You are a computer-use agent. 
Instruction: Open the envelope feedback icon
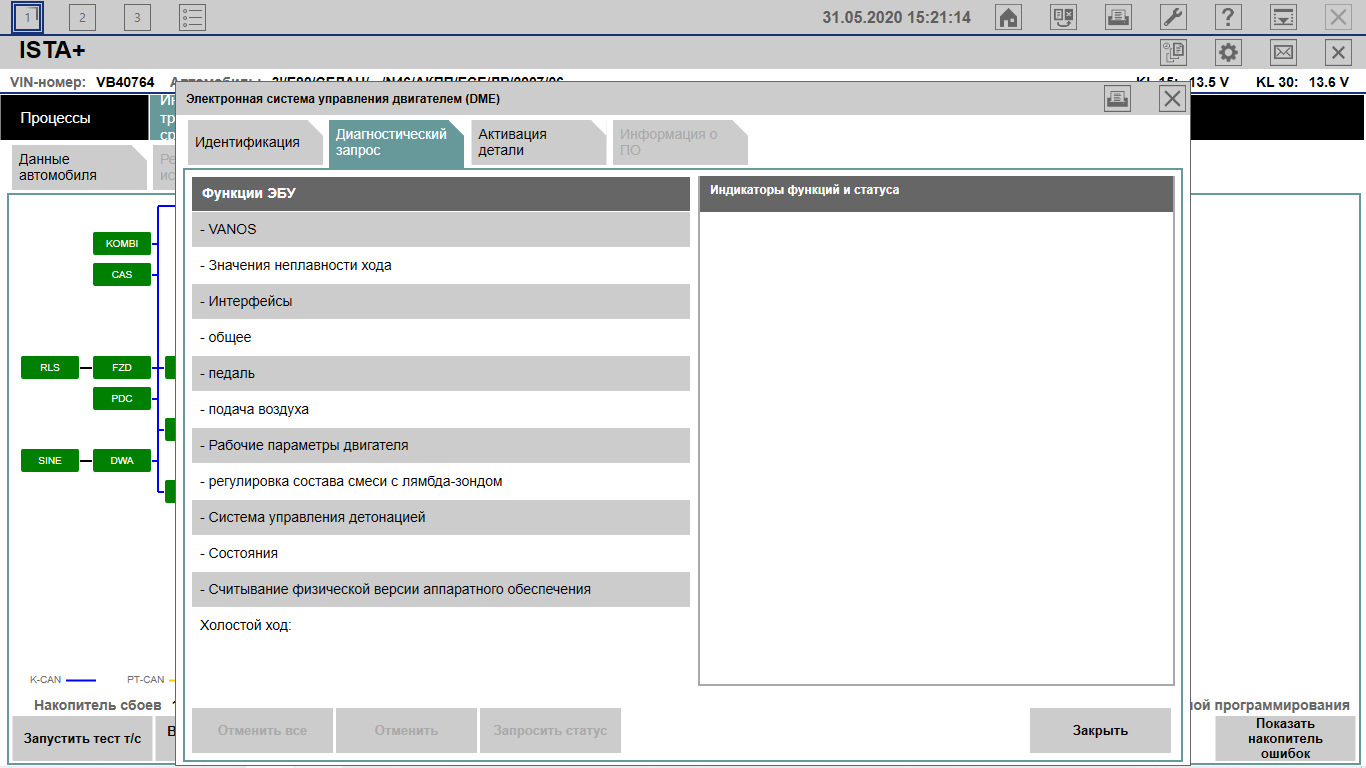(x=1283, y=53)
